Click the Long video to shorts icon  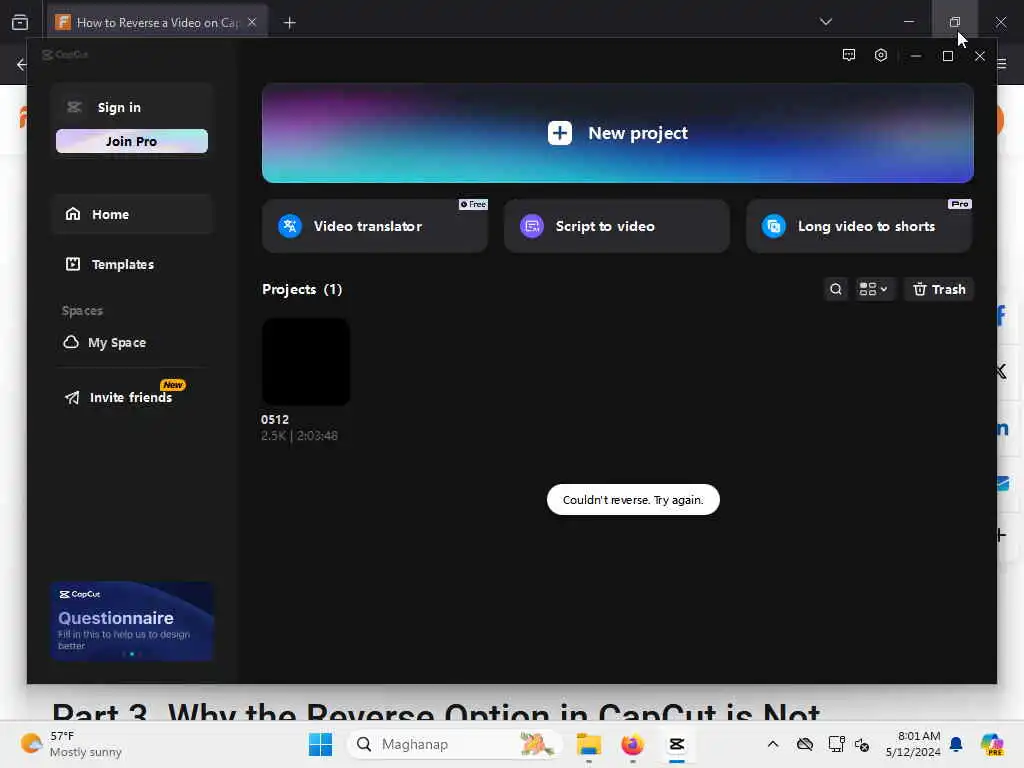pos(774,226)
